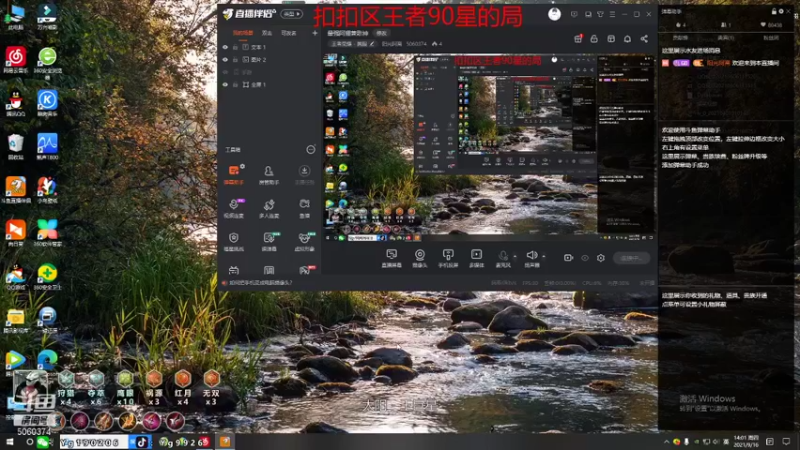Lock the 全屏 1 source layer
This screenshot has width=800, height=450.
(235, 85)
